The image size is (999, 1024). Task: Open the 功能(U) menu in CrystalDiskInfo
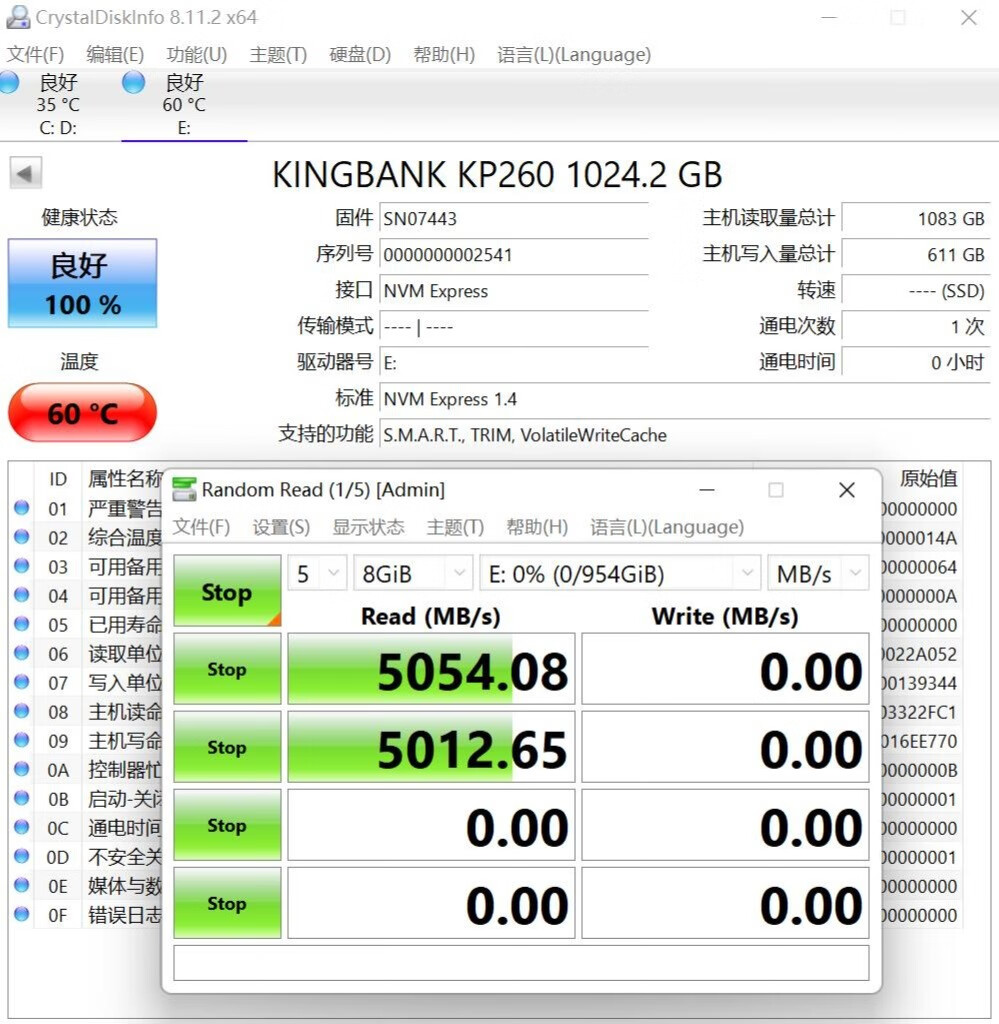point(196,55)
